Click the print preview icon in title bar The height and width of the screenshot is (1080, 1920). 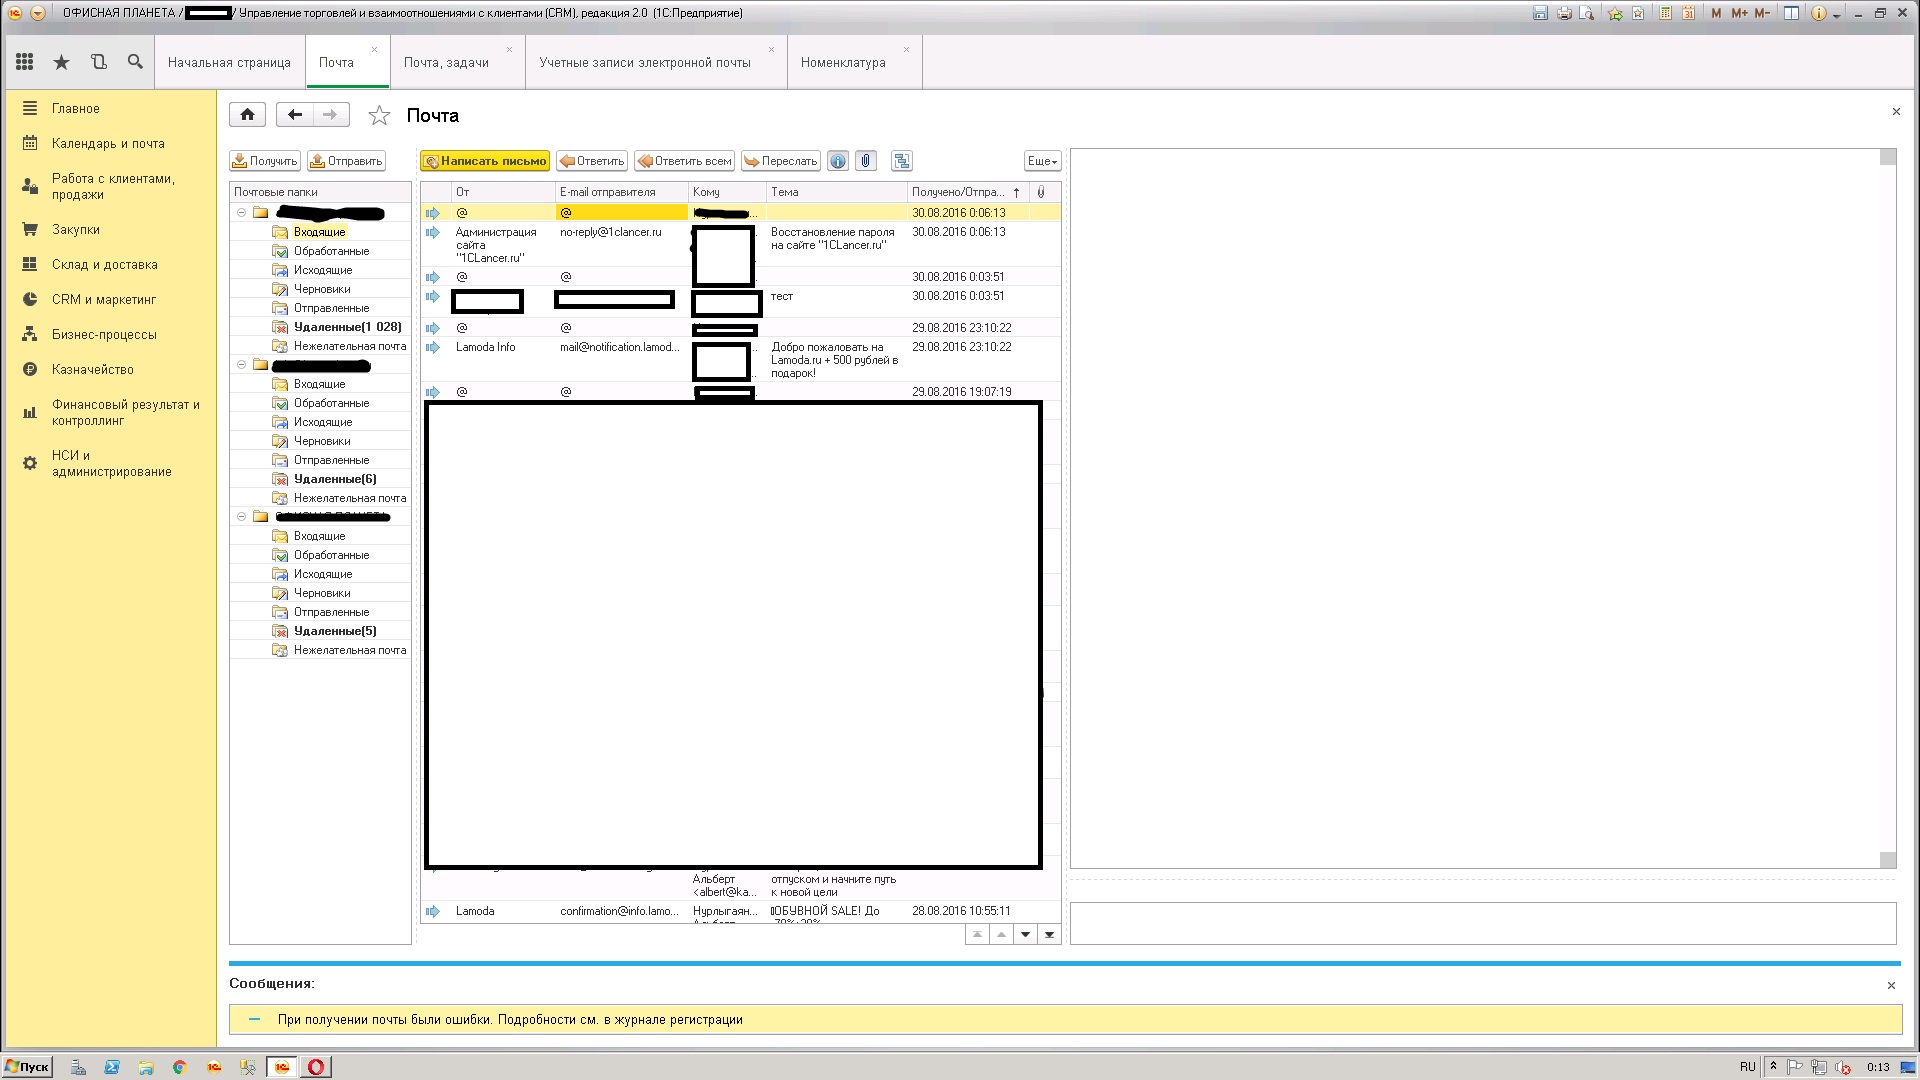(1587, 13)
